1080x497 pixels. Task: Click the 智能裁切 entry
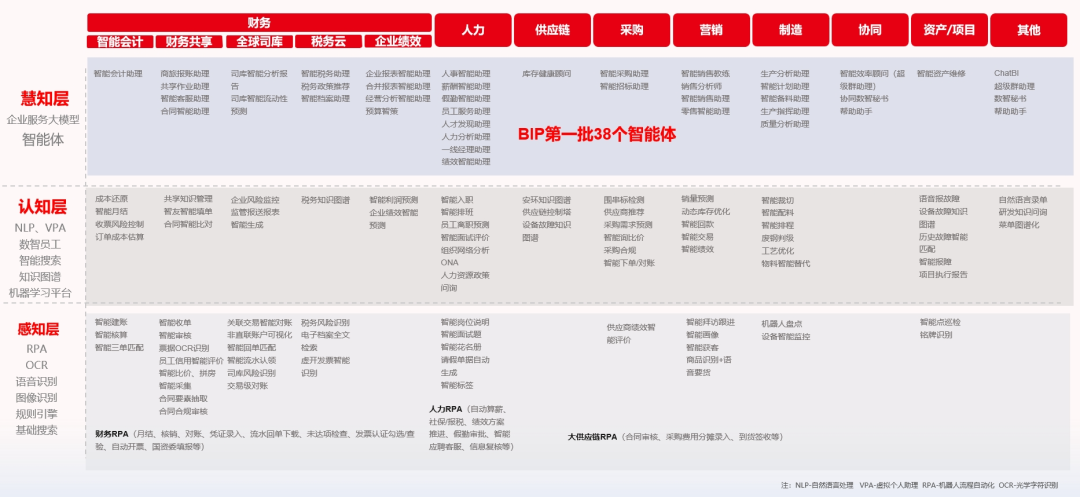(778, 200)
